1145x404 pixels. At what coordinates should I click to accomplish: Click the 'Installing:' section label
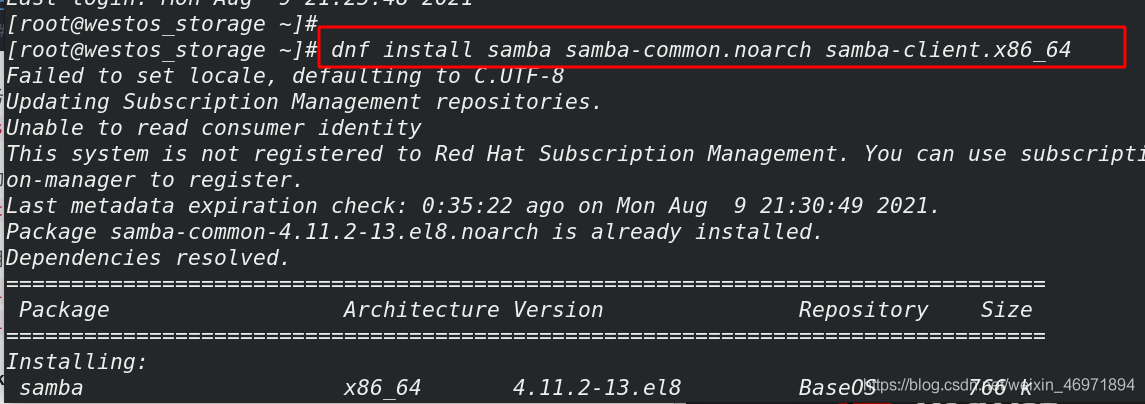[77, 362]
